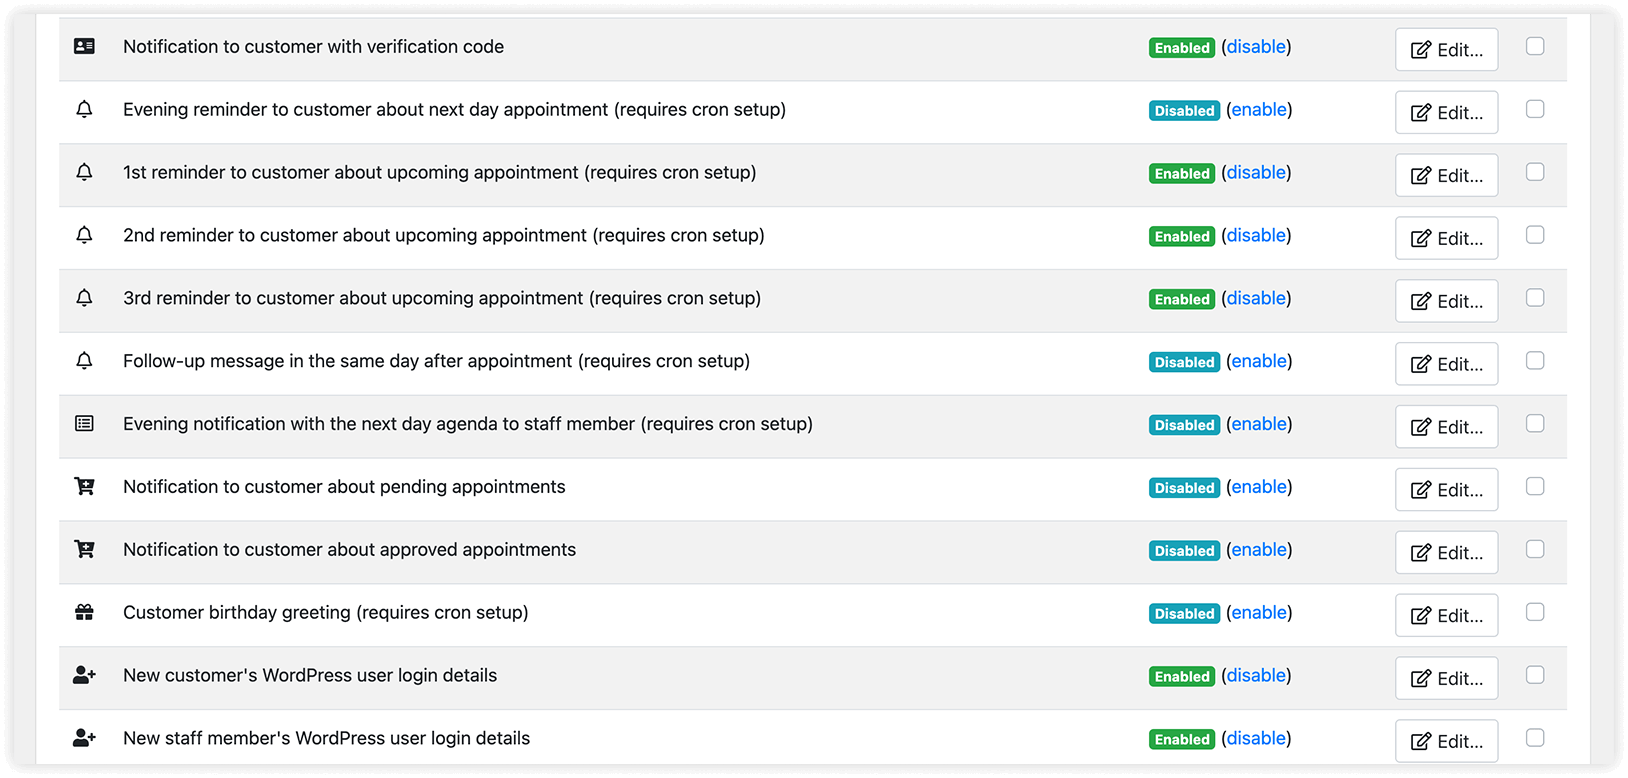1628x778 pixels.
Task: Edit the verification code notification
Action: [1446, 50]
